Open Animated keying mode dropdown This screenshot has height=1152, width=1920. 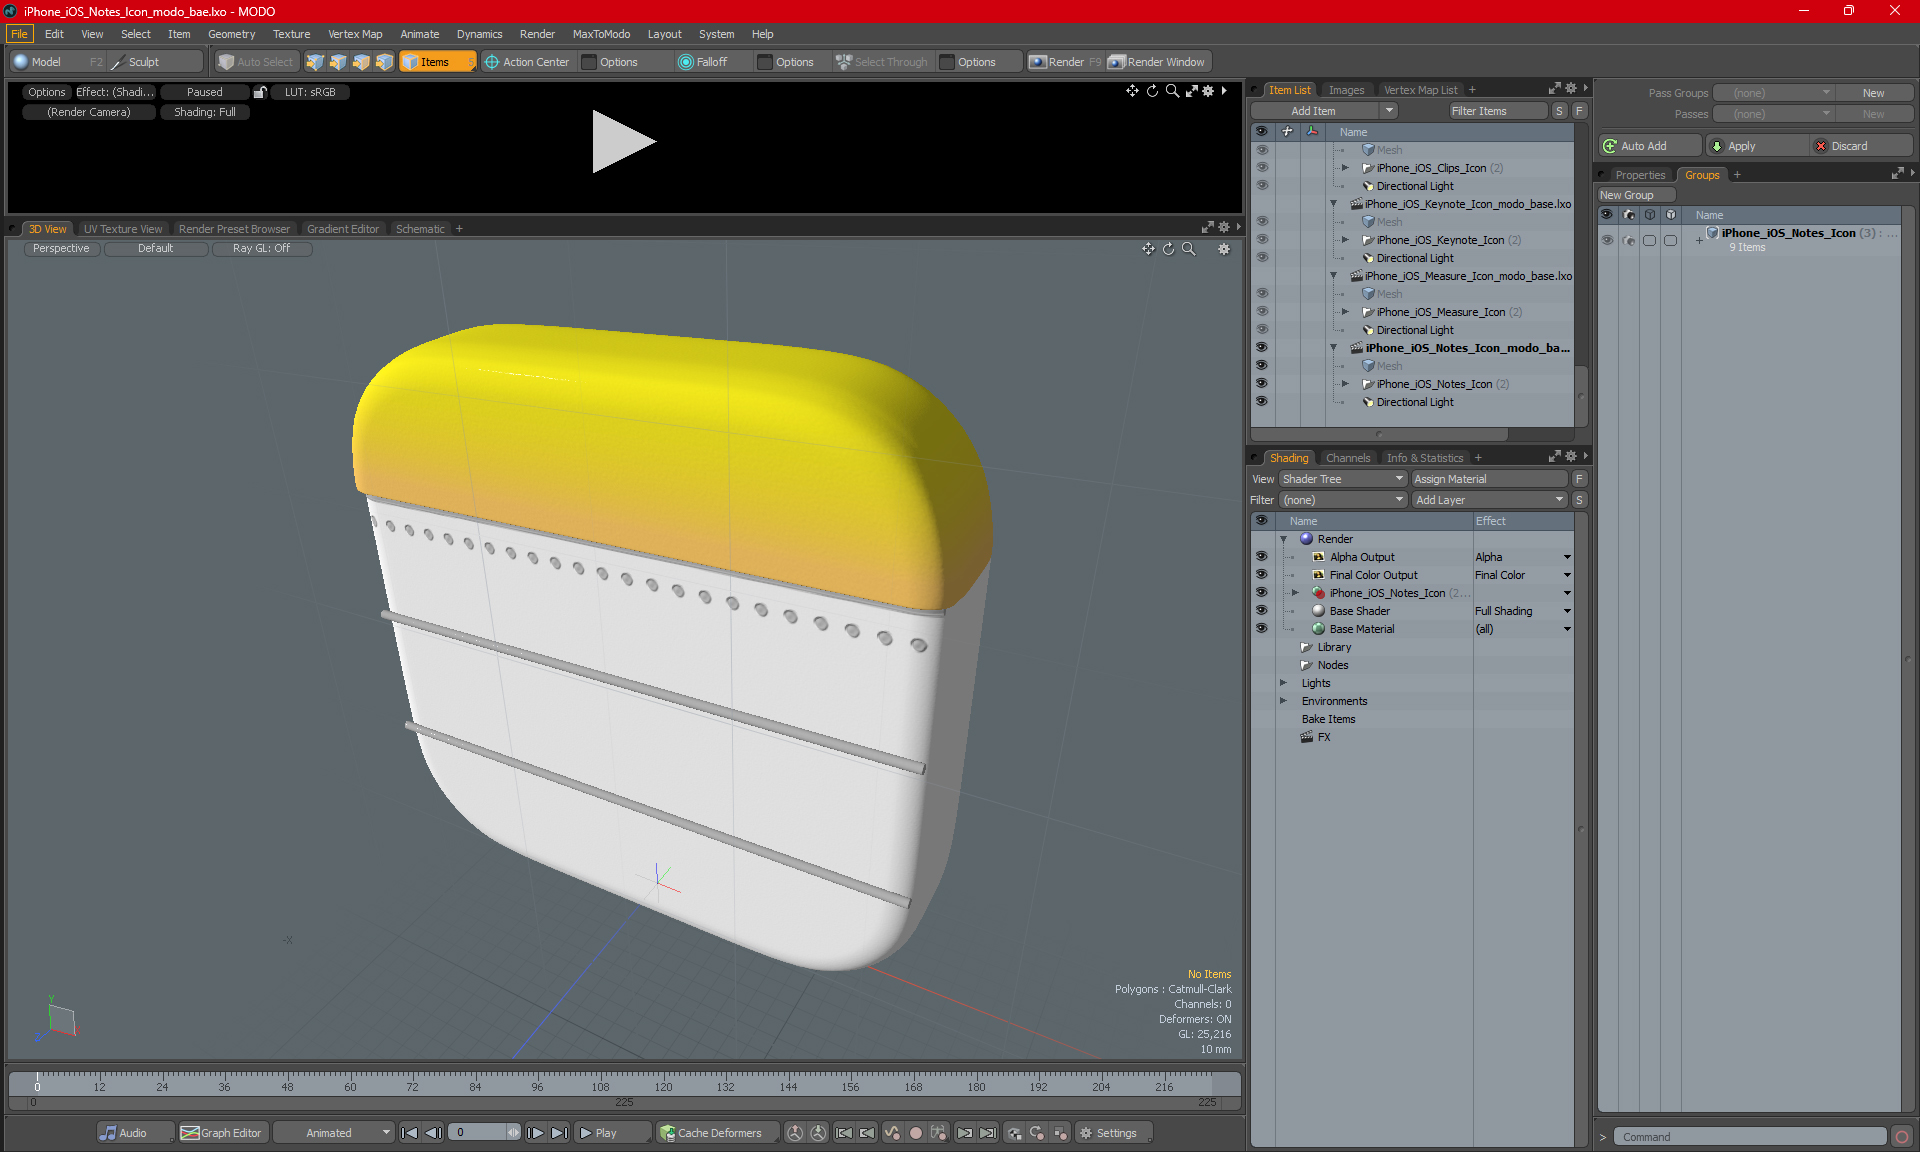pyautogui.click(x=334, y=1133)
